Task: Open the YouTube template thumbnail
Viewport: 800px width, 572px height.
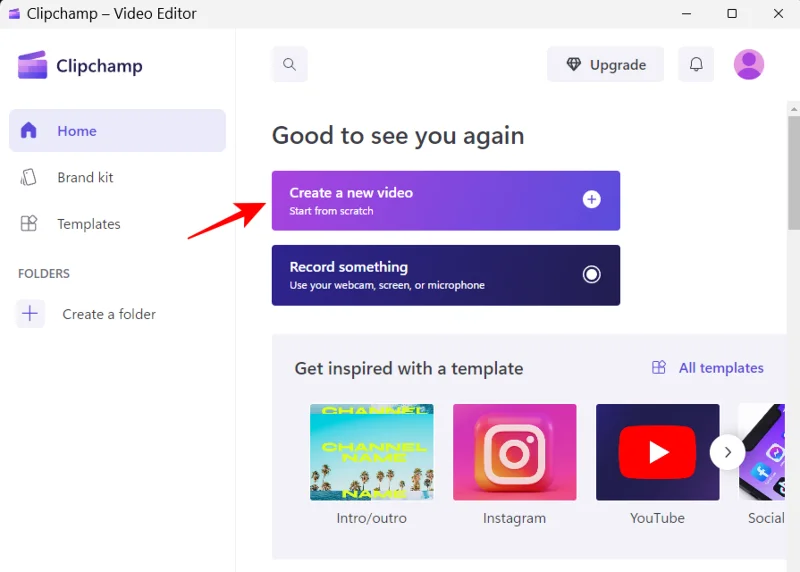Action: (x=657, y=452)
